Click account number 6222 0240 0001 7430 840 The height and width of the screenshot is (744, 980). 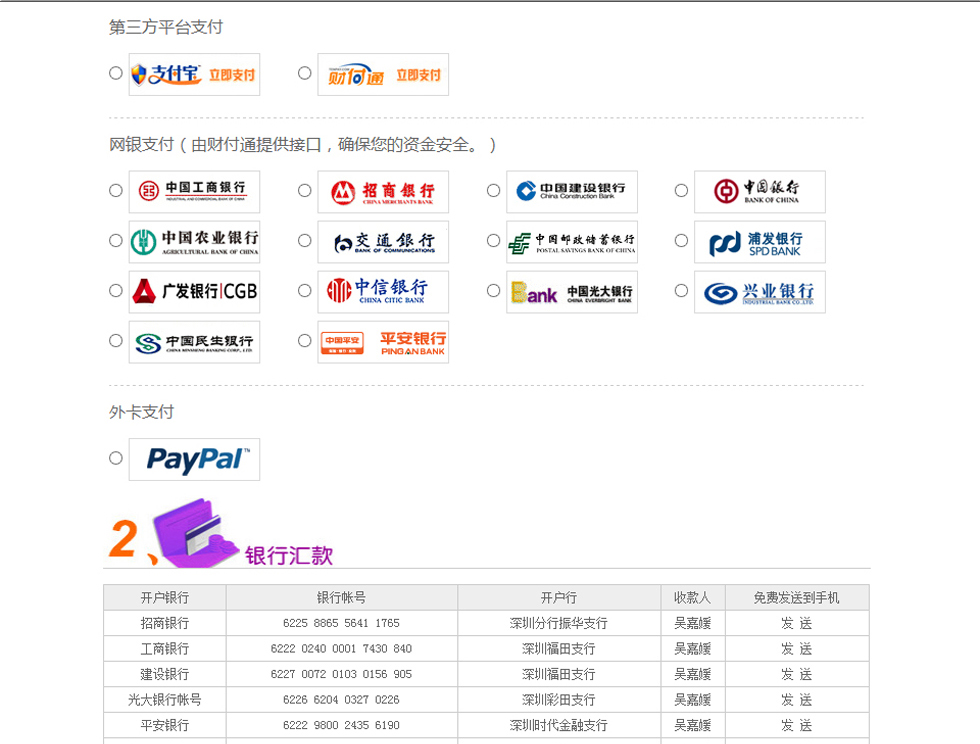[341, 649]
